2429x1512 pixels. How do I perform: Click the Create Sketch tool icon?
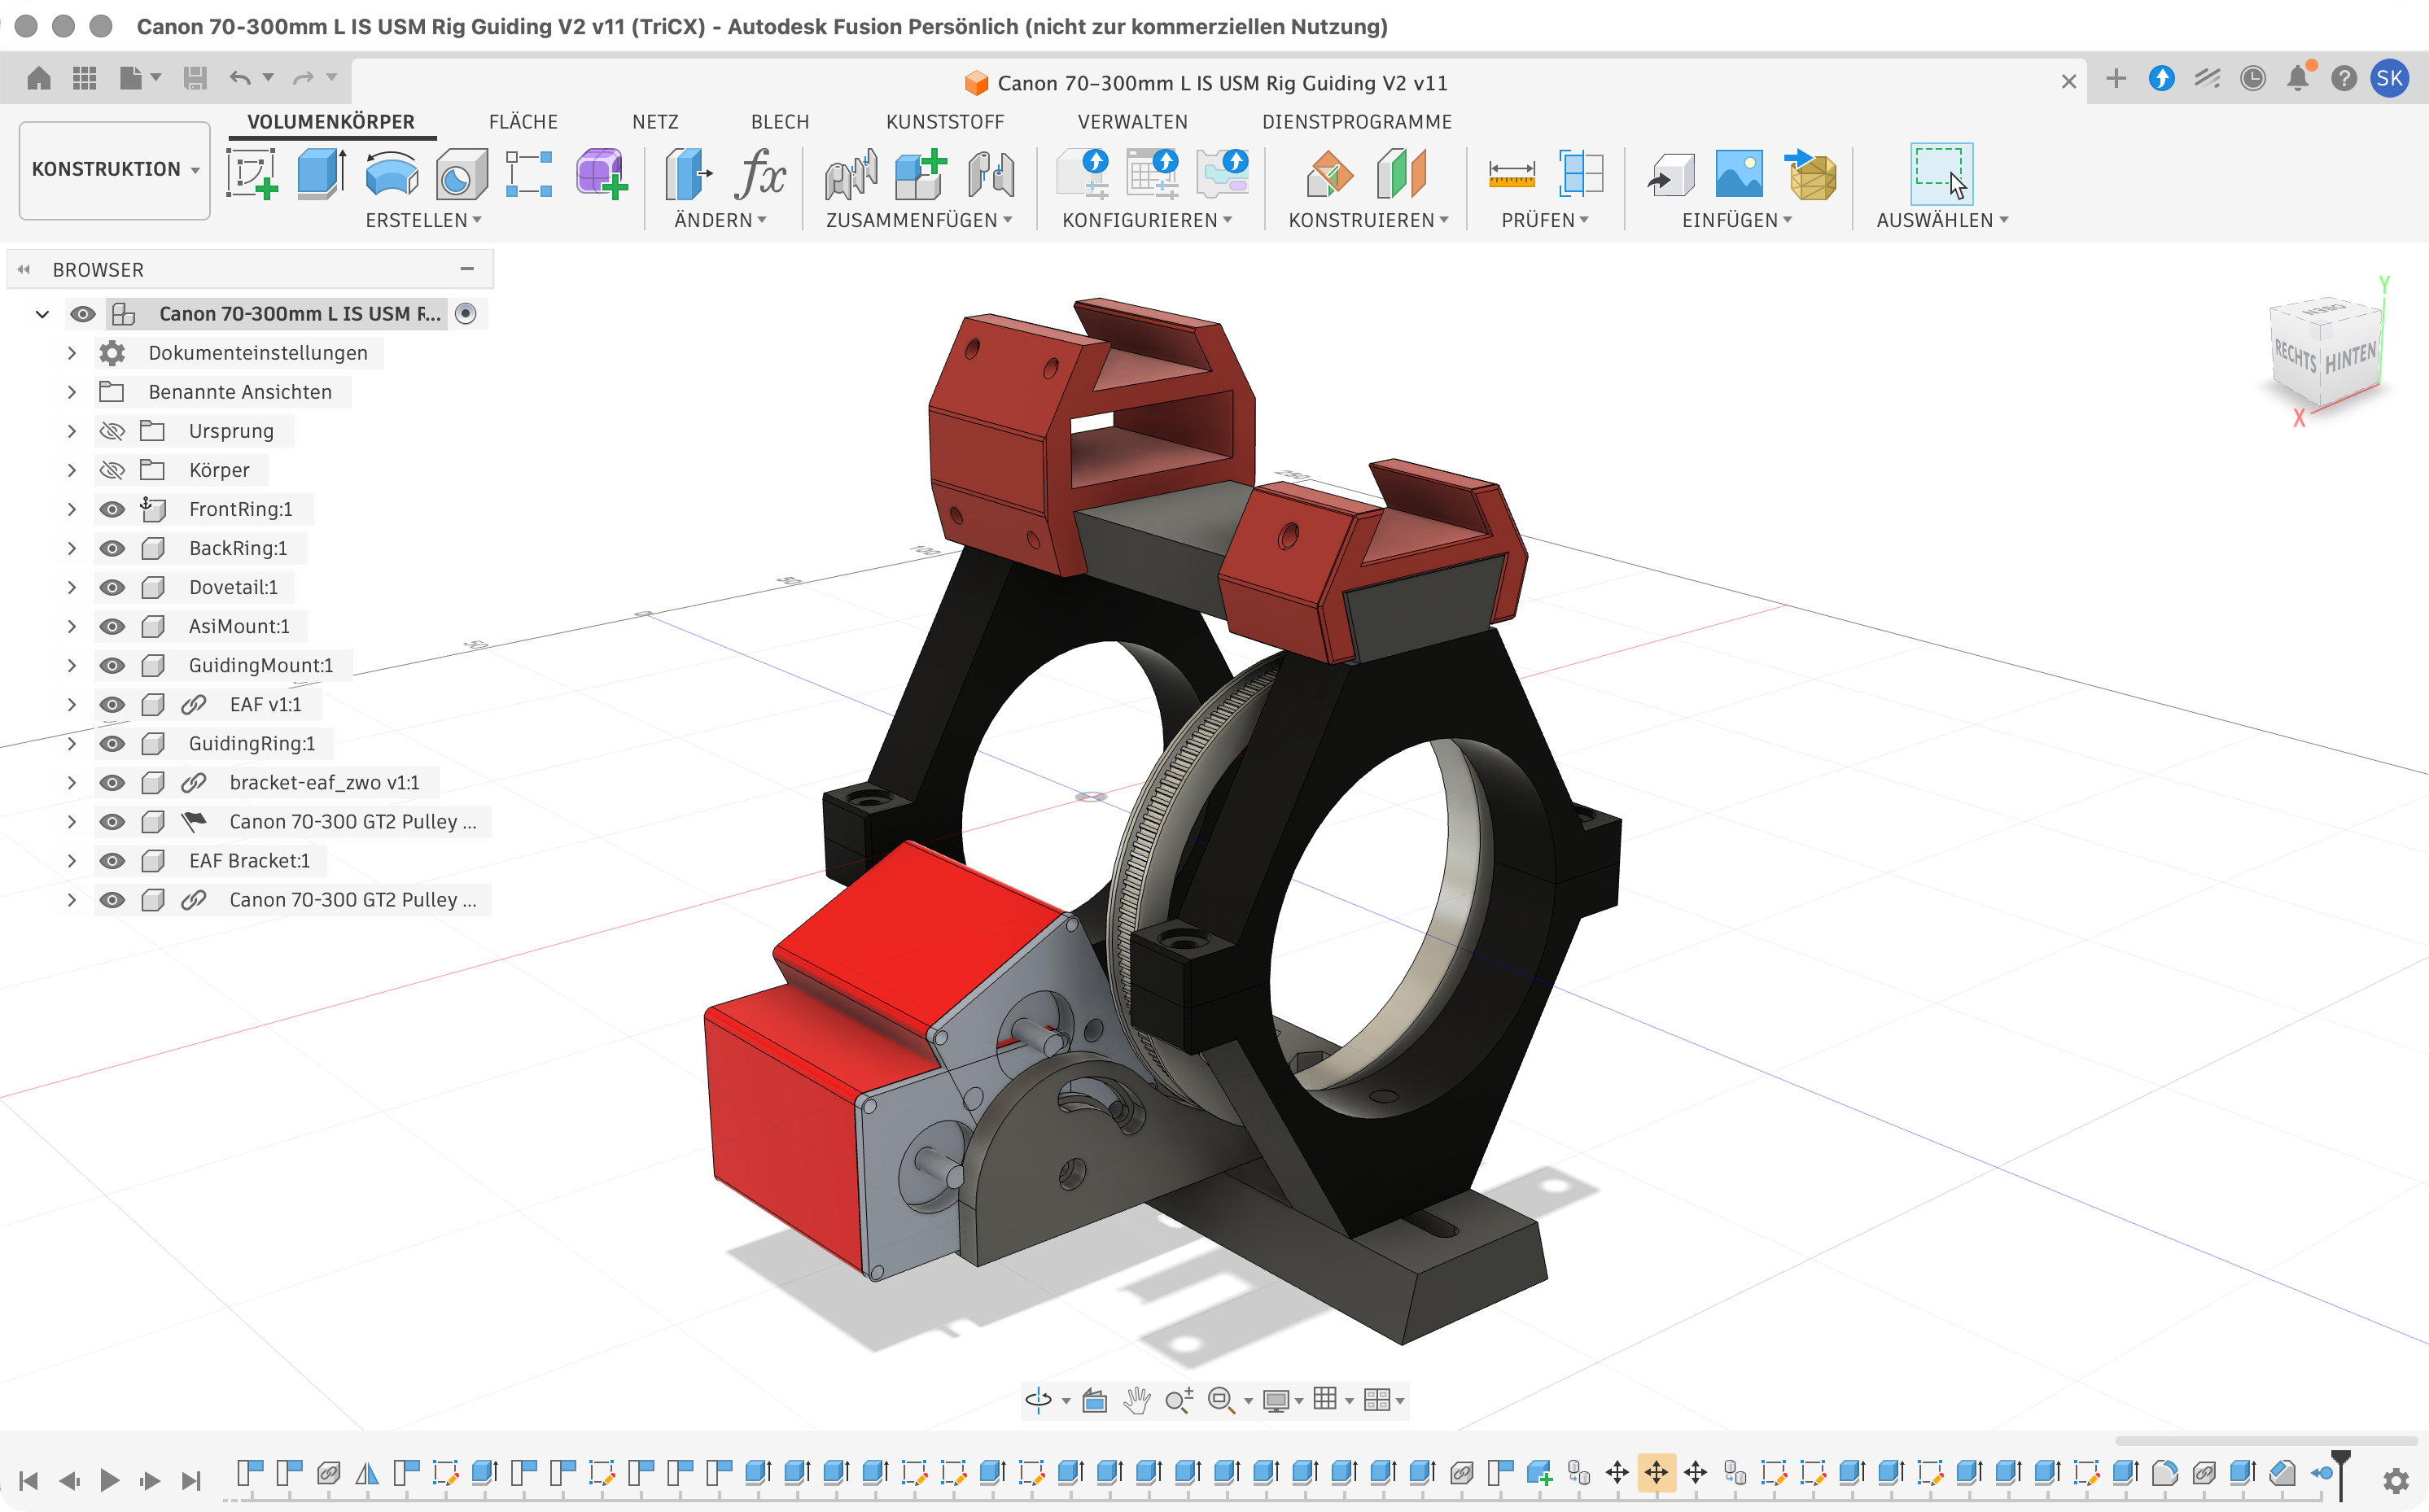click(252, 173)
